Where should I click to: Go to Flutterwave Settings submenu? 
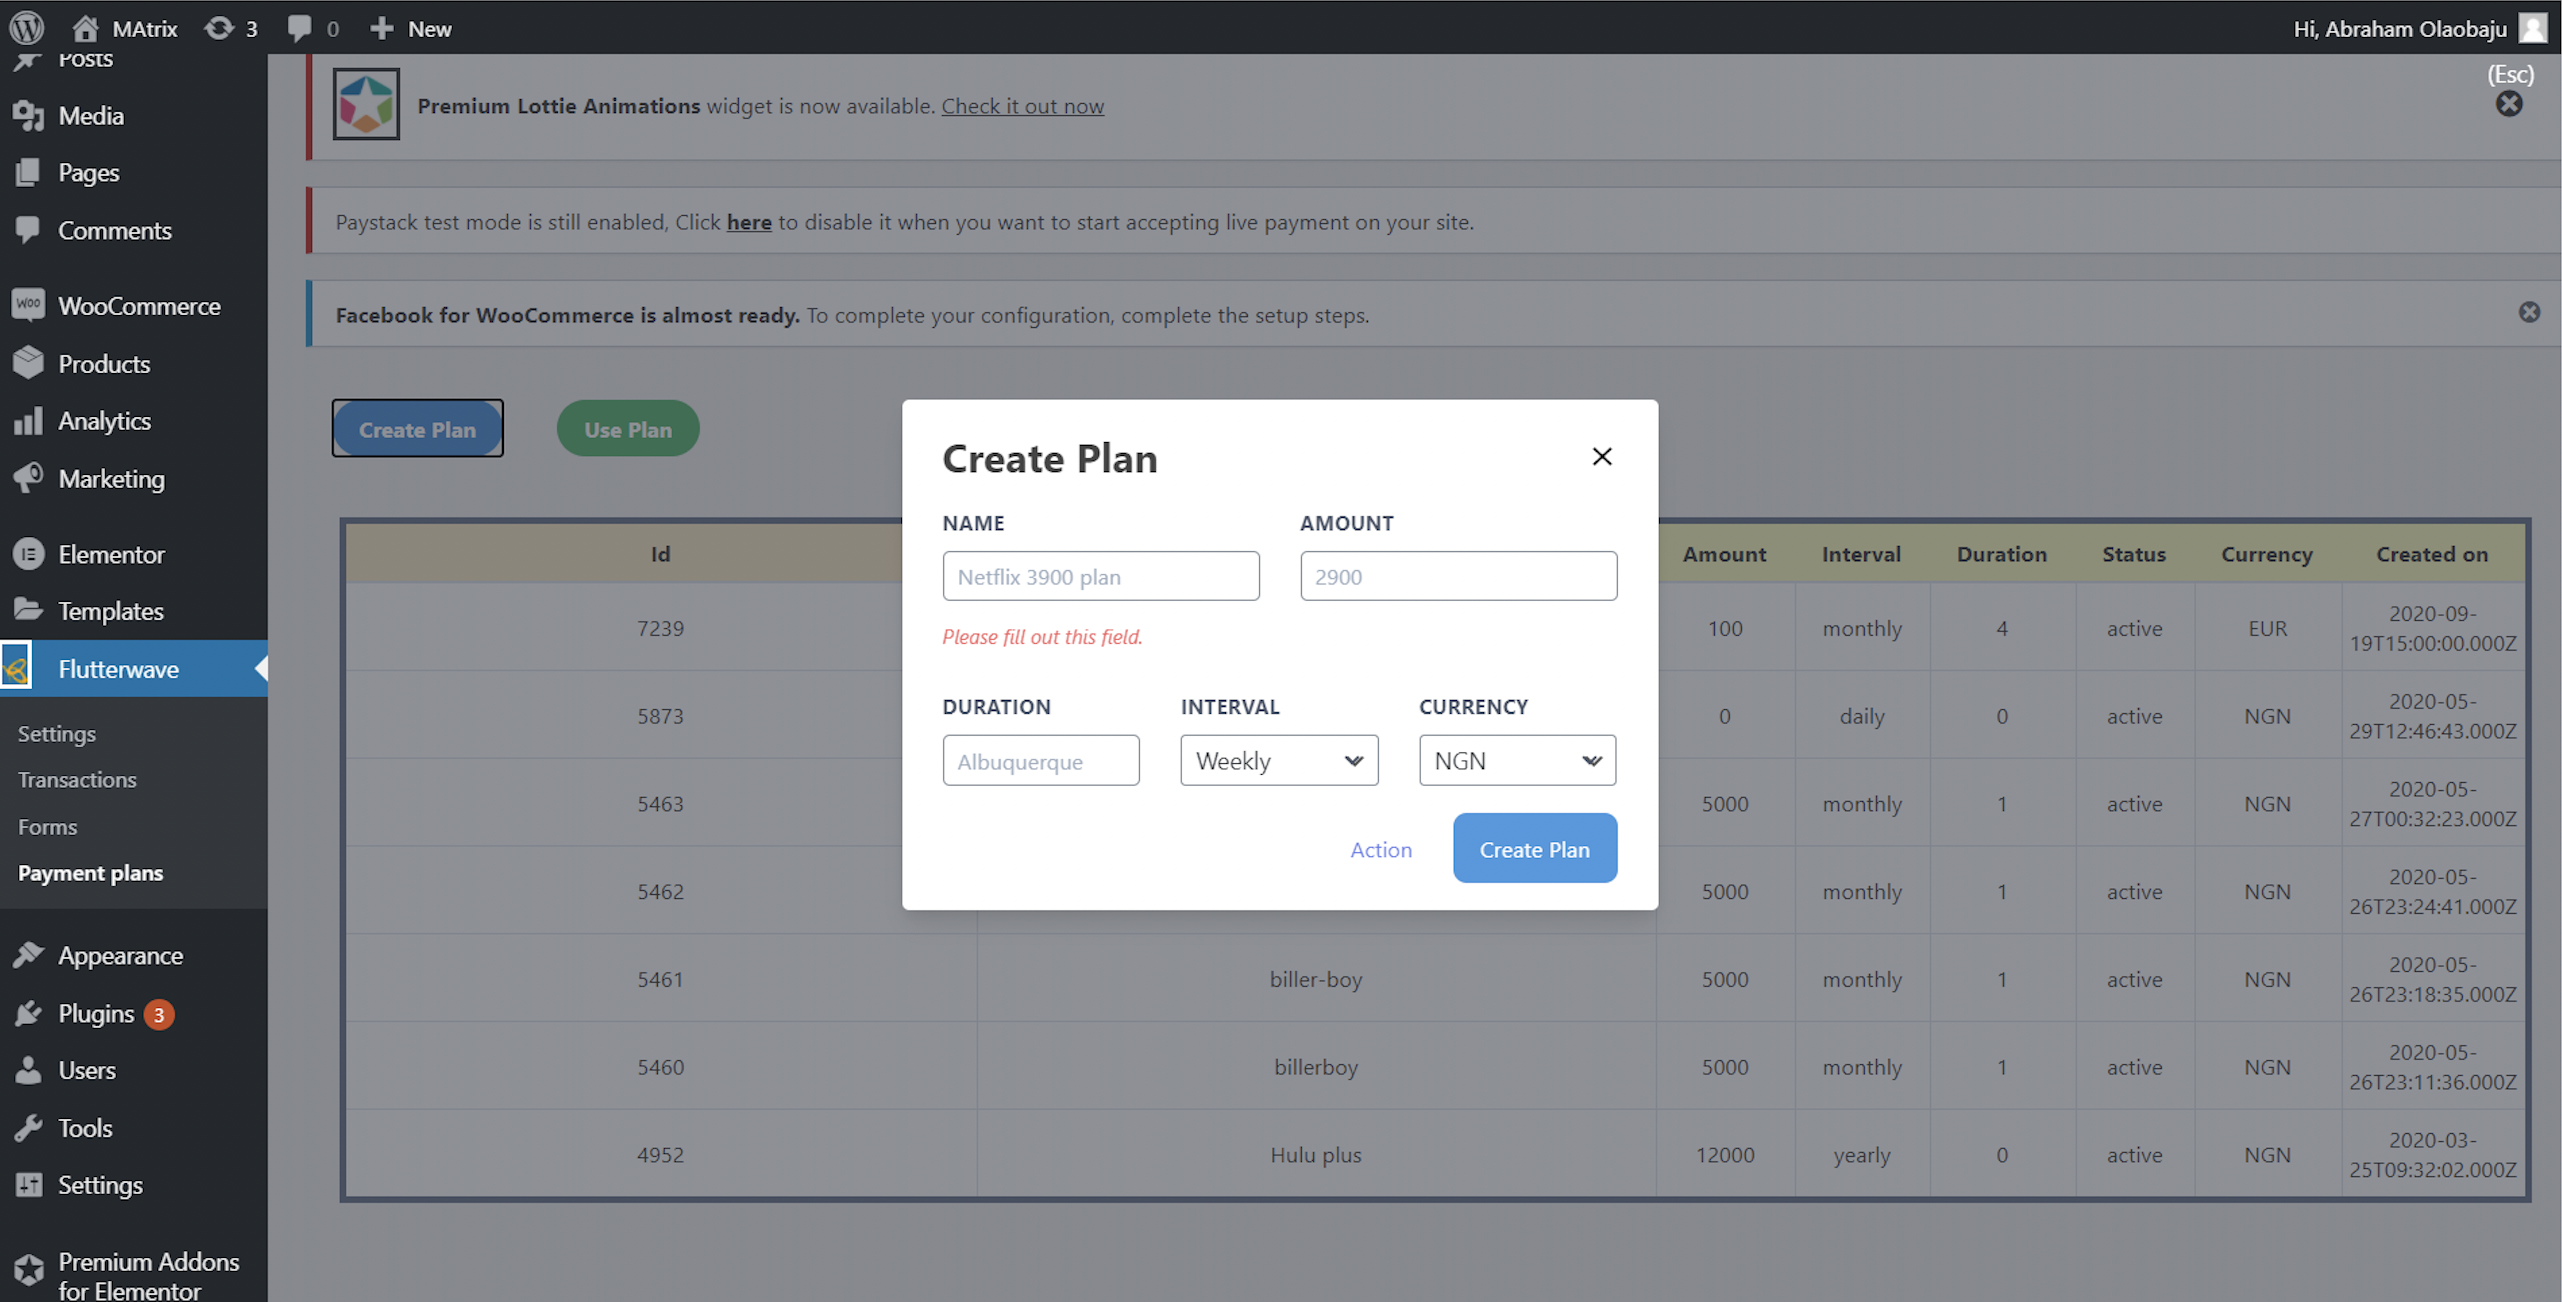[x=57, y=733]
